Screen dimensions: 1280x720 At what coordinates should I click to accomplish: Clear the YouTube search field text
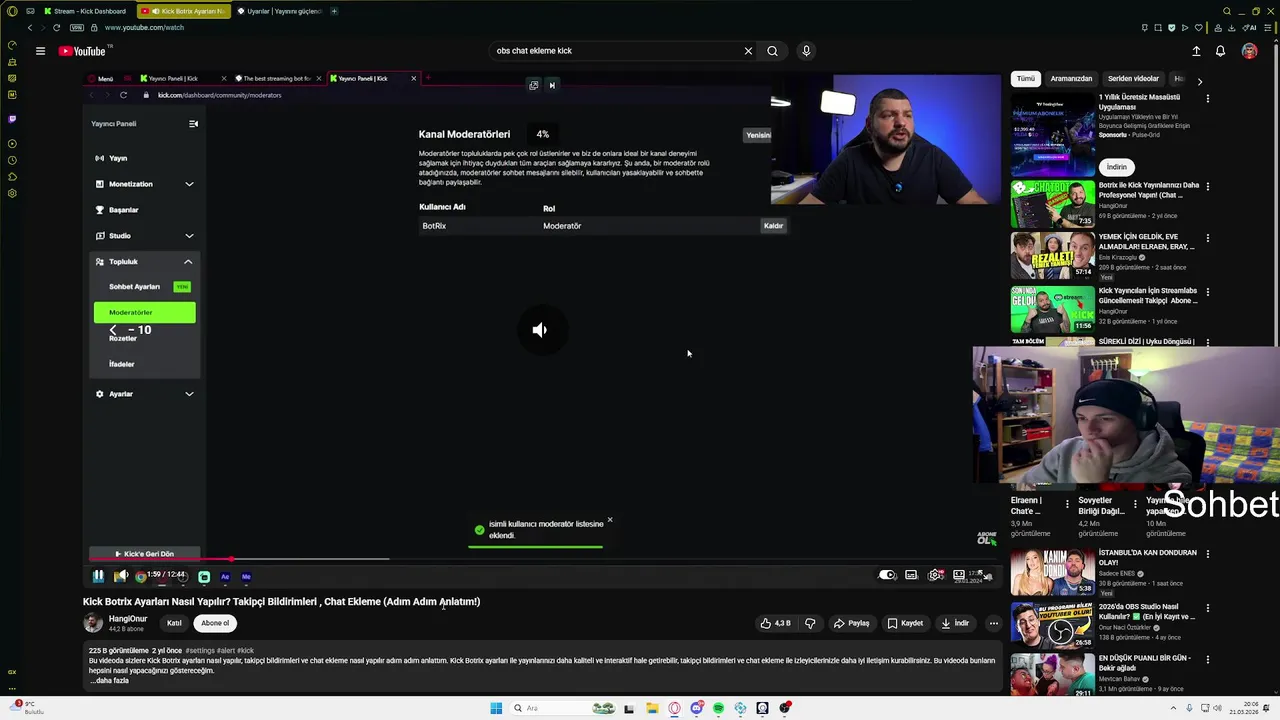pos(748,51)
